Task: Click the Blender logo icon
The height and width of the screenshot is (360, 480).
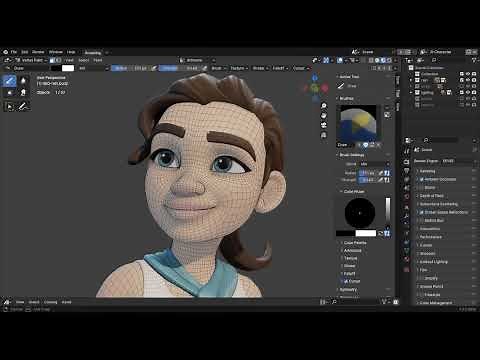Action: coord(5,52)
